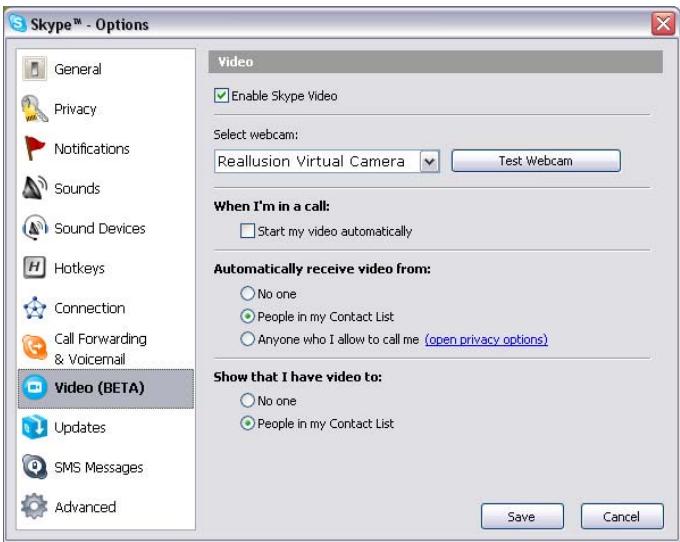Cancel the options dialog

(622, 516)
